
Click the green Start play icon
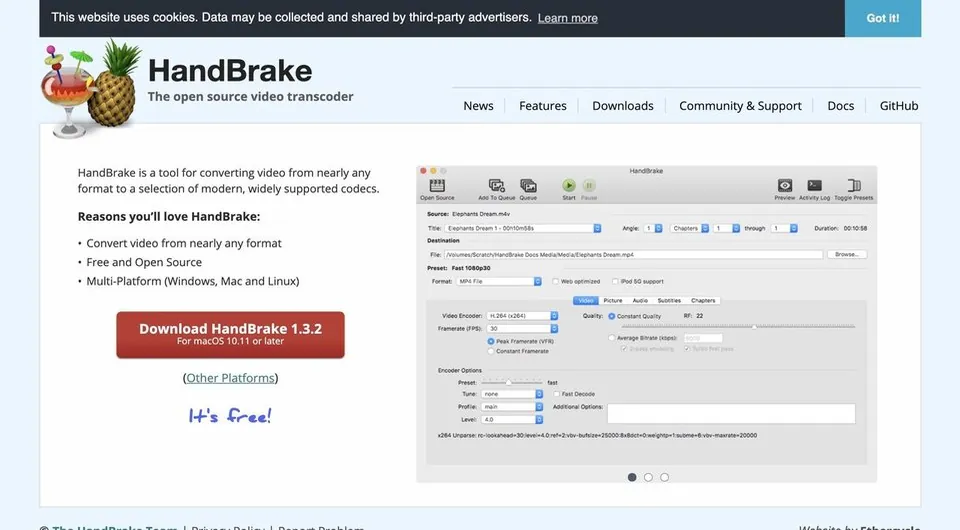point(569,185)
